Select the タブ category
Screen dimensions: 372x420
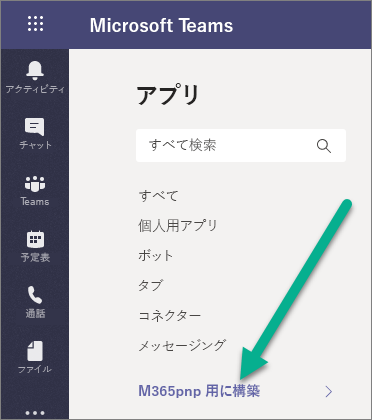(151, 286)
